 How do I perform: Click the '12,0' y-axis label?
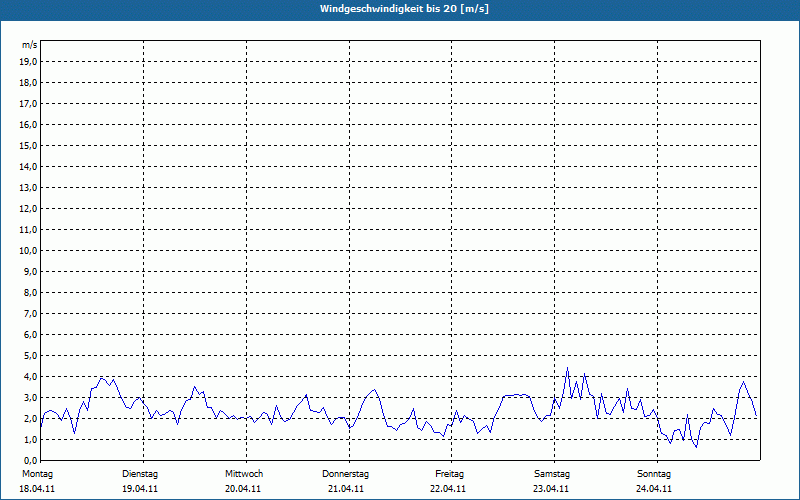29,209
